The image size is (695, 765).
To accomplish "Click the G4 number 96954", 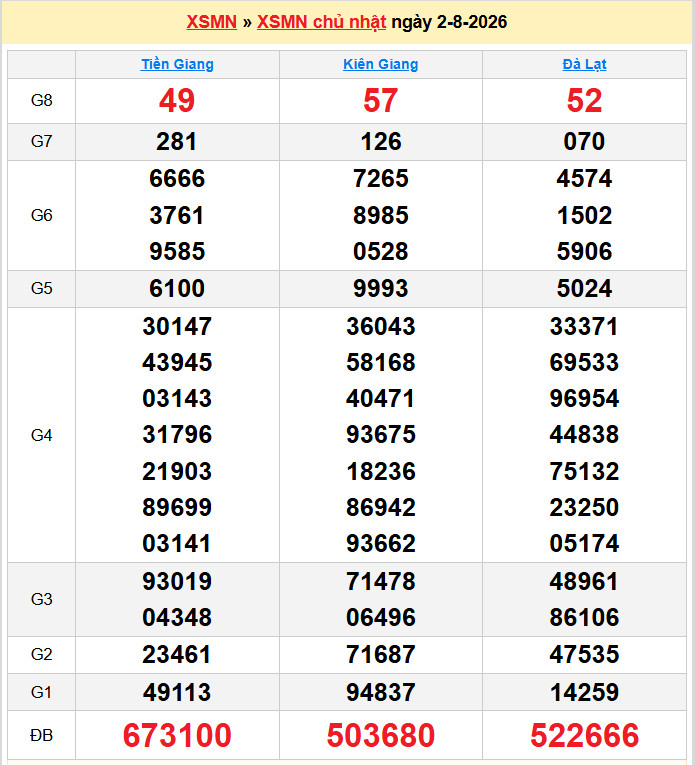I will pyautogui.click(x=584, y=399).
